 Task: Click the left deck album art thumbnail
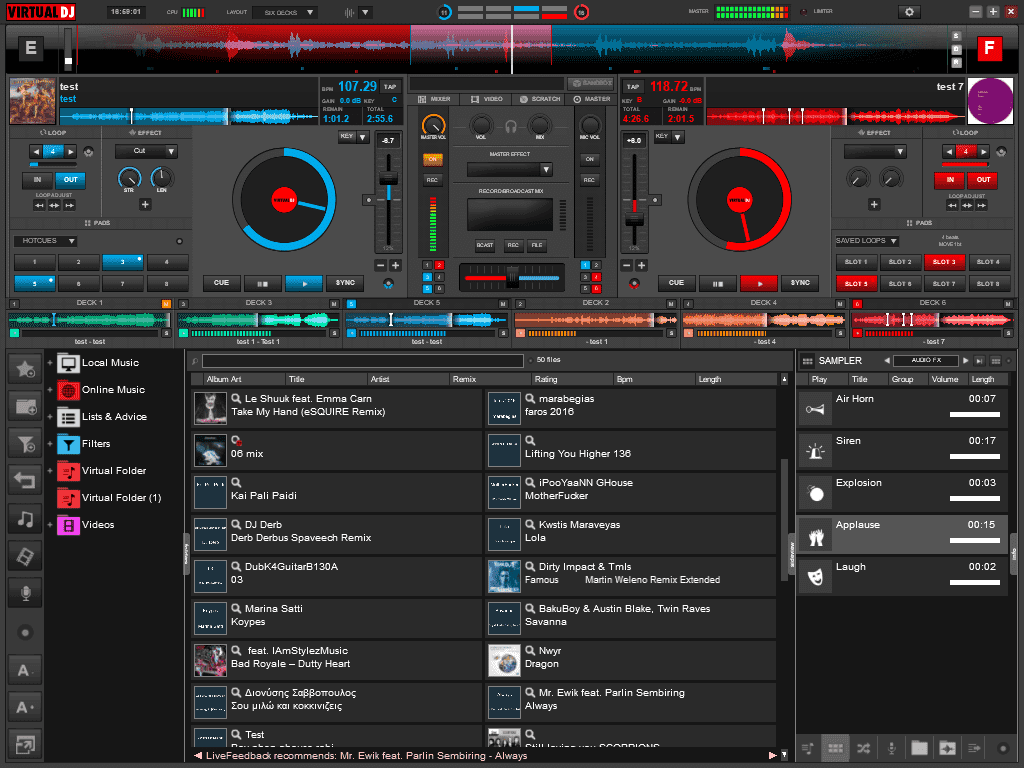33,101
